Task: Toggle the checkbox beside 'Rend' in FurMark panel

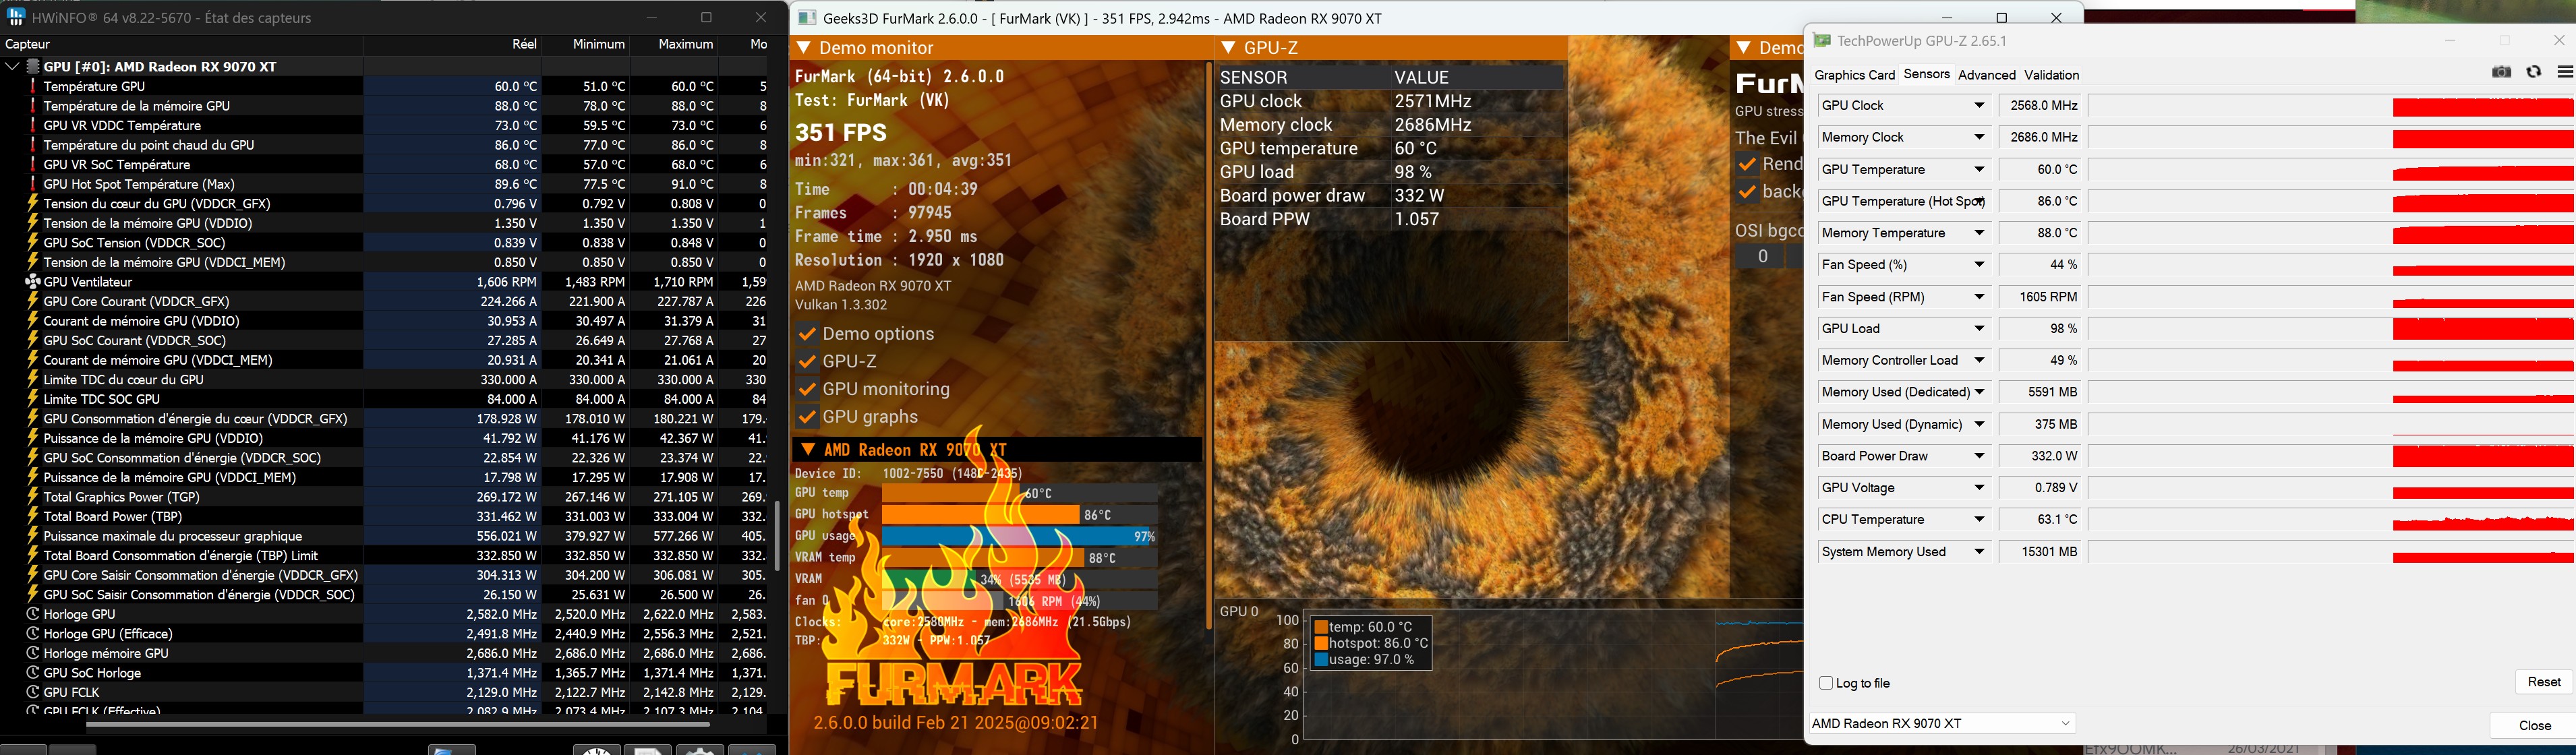Action: [x=1748, y=164]
